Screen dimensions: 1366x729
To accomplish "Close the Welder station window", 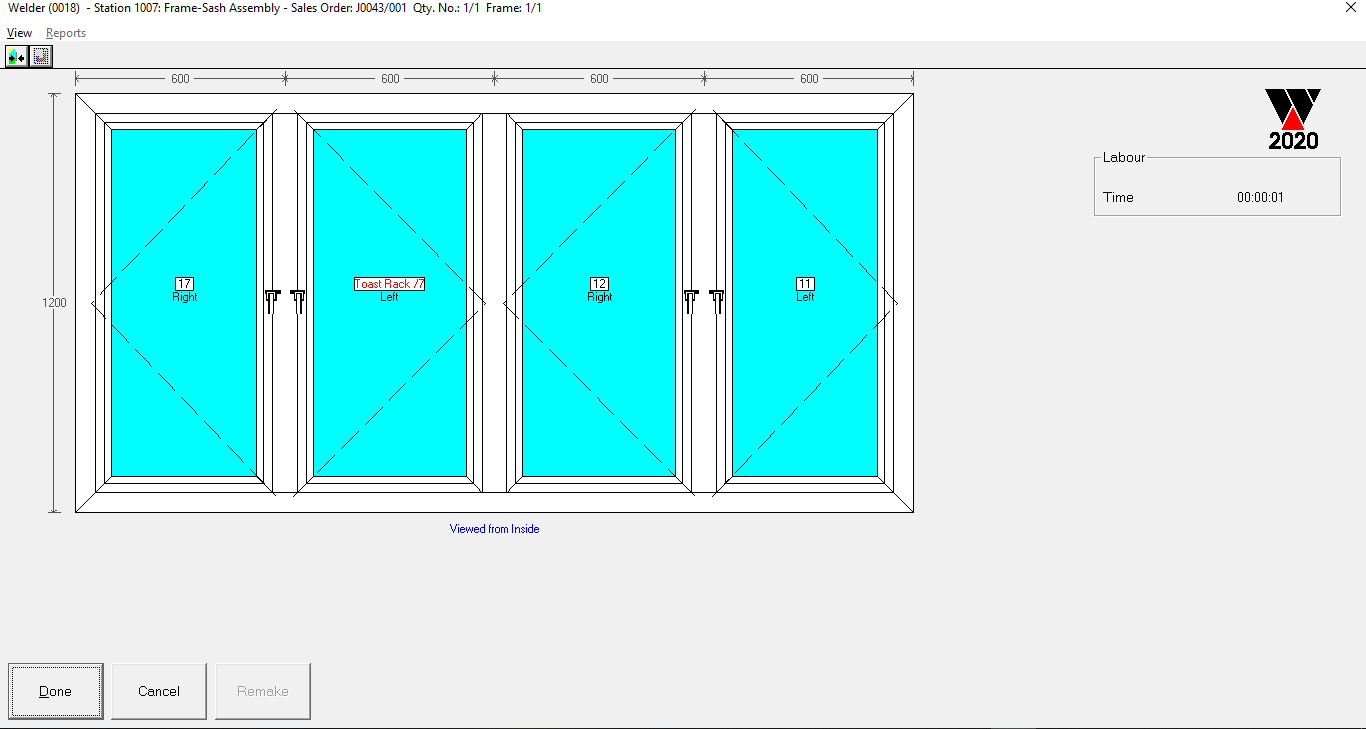I will [x=1351, y=8].
